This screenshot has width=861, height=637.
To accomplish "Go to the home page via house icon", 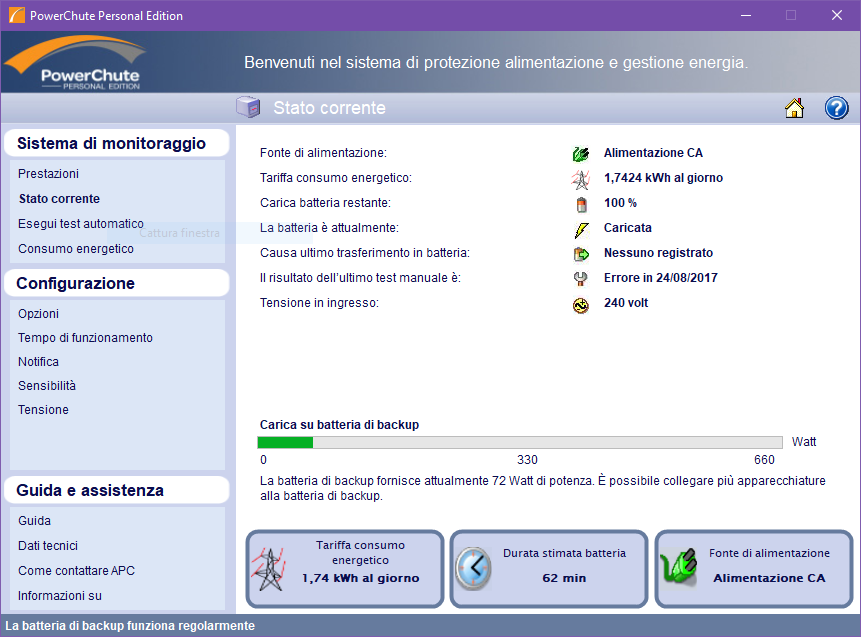I will [794, 108].
